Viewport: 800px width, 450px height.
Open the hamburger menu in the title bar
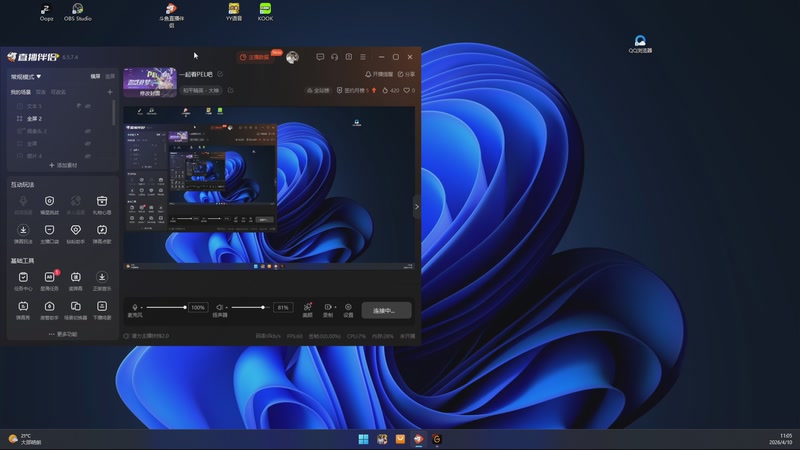pos(362,57)
